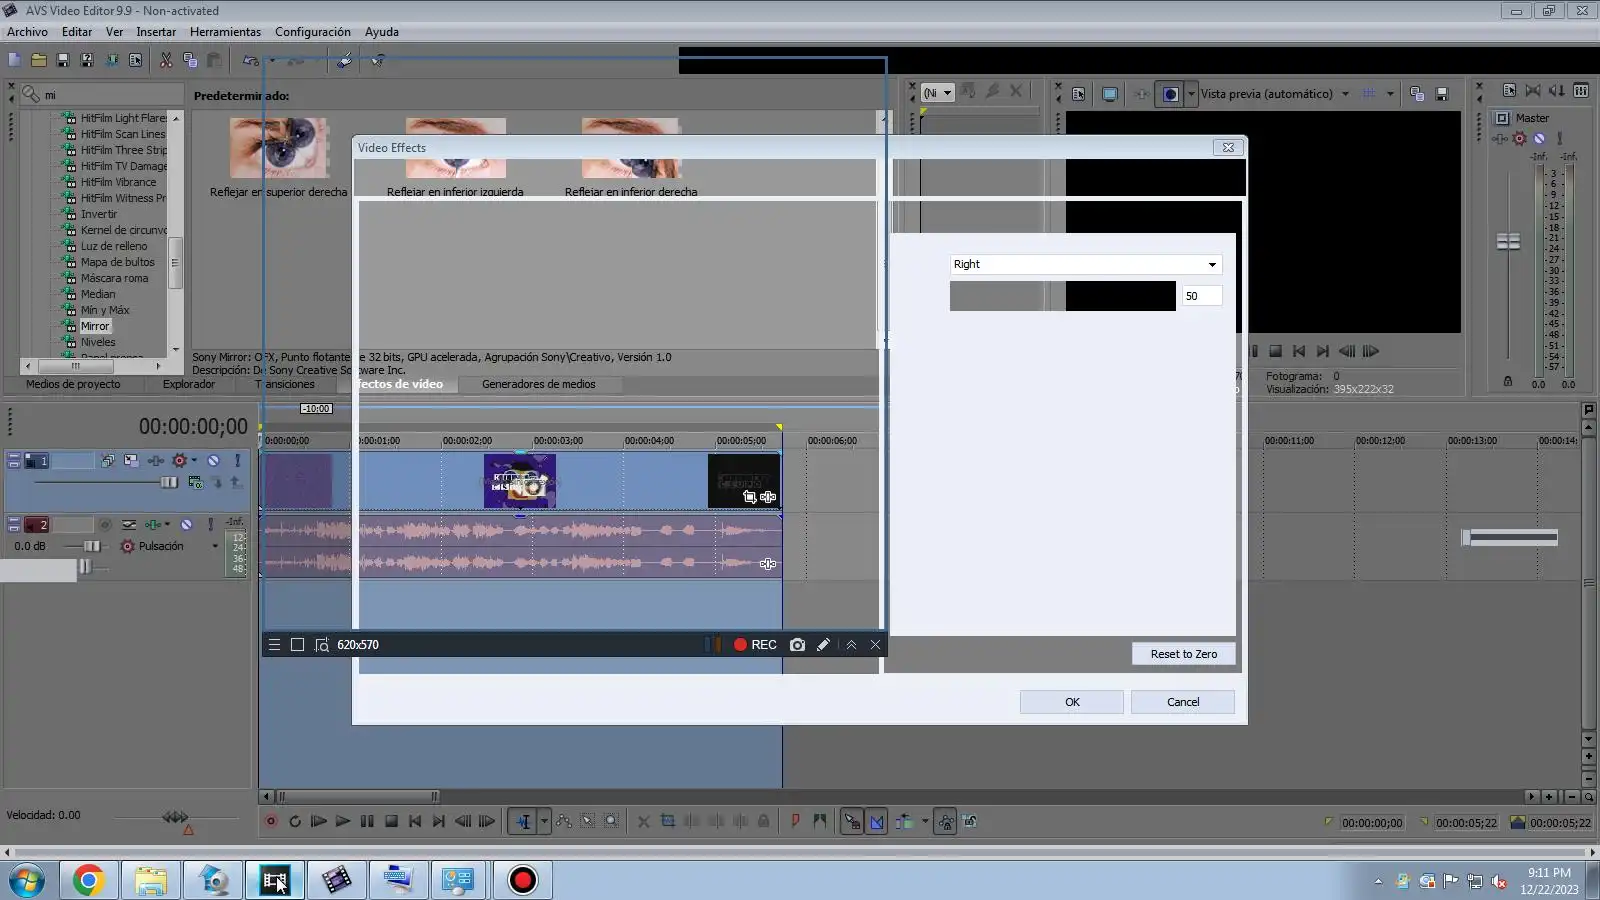Open a project using the folder icon

(38, 61)
